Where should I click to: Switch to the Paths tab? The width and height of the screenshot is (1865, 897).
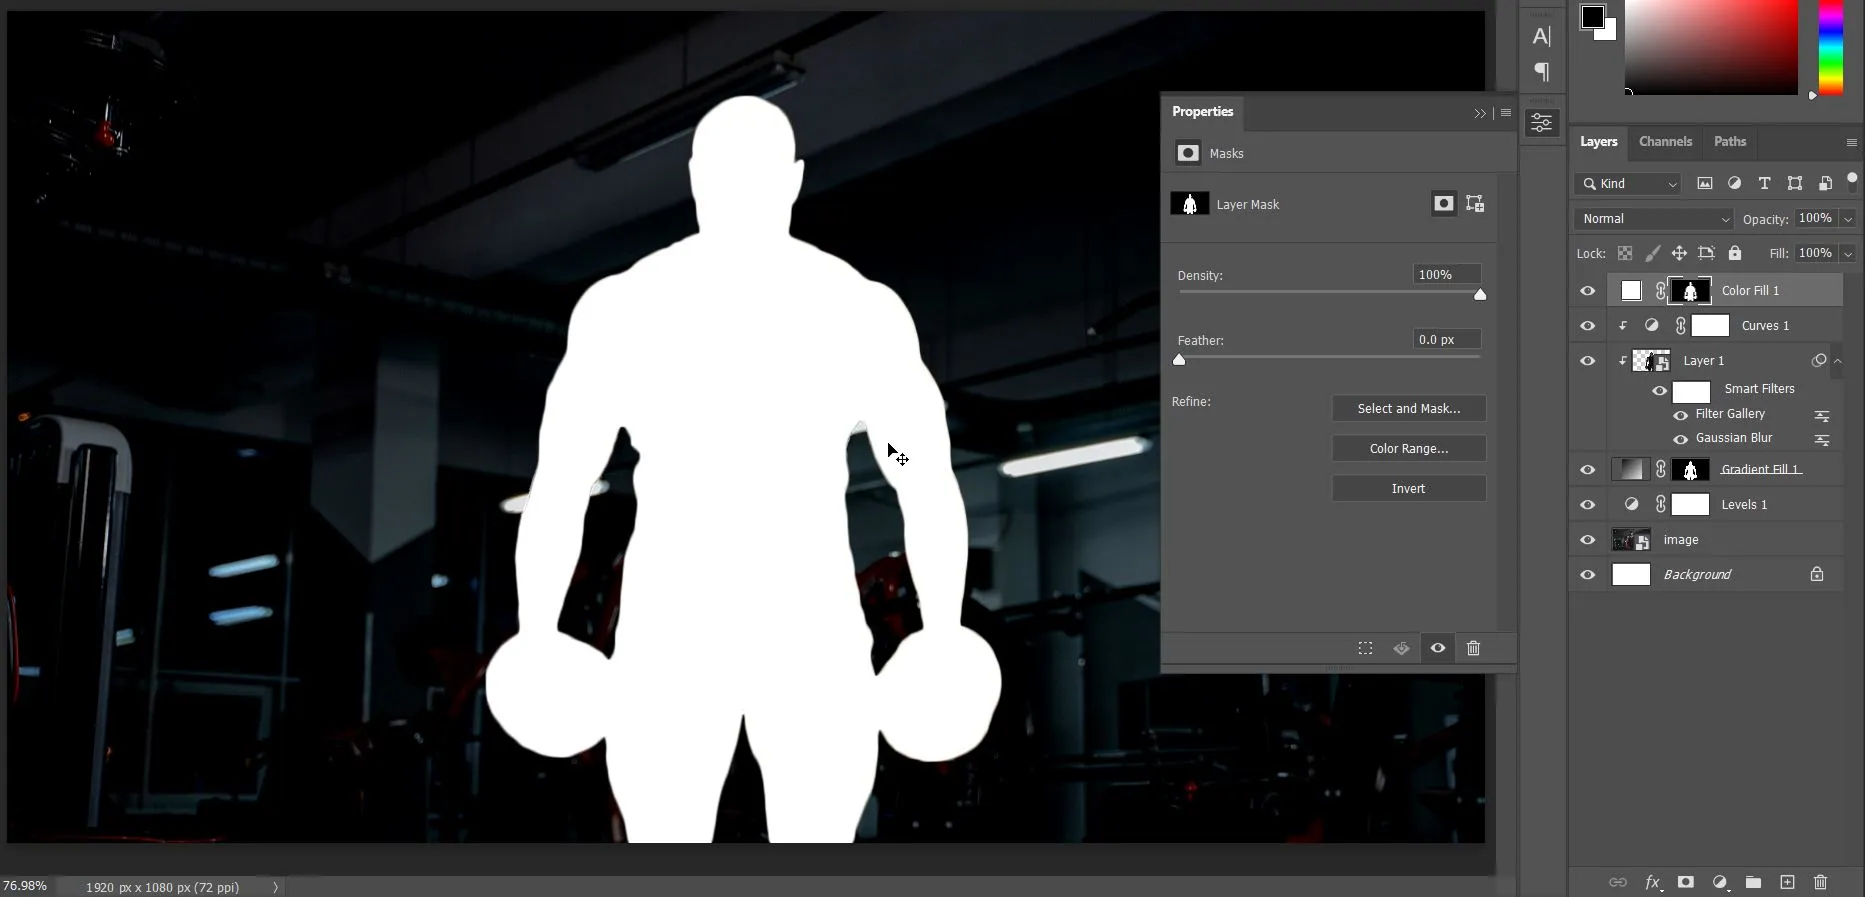click(1729, 142)
